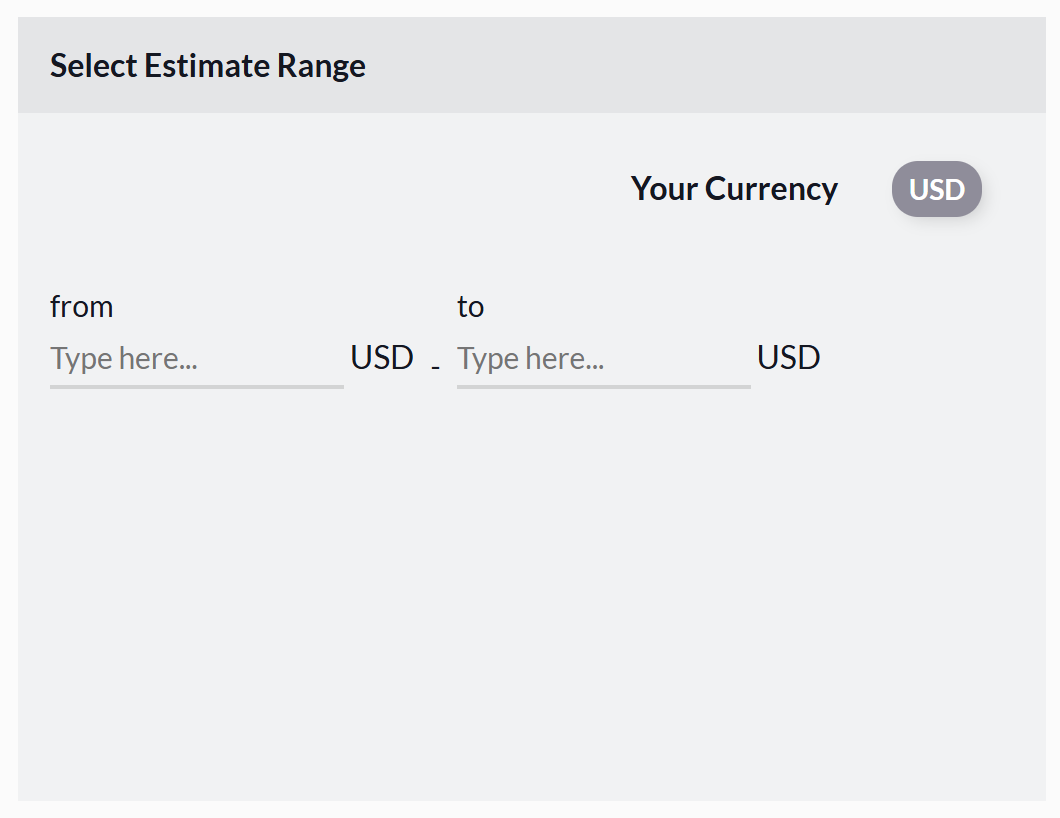Click the USD currency pill button

pyautogui.click(x=936, y=189)
